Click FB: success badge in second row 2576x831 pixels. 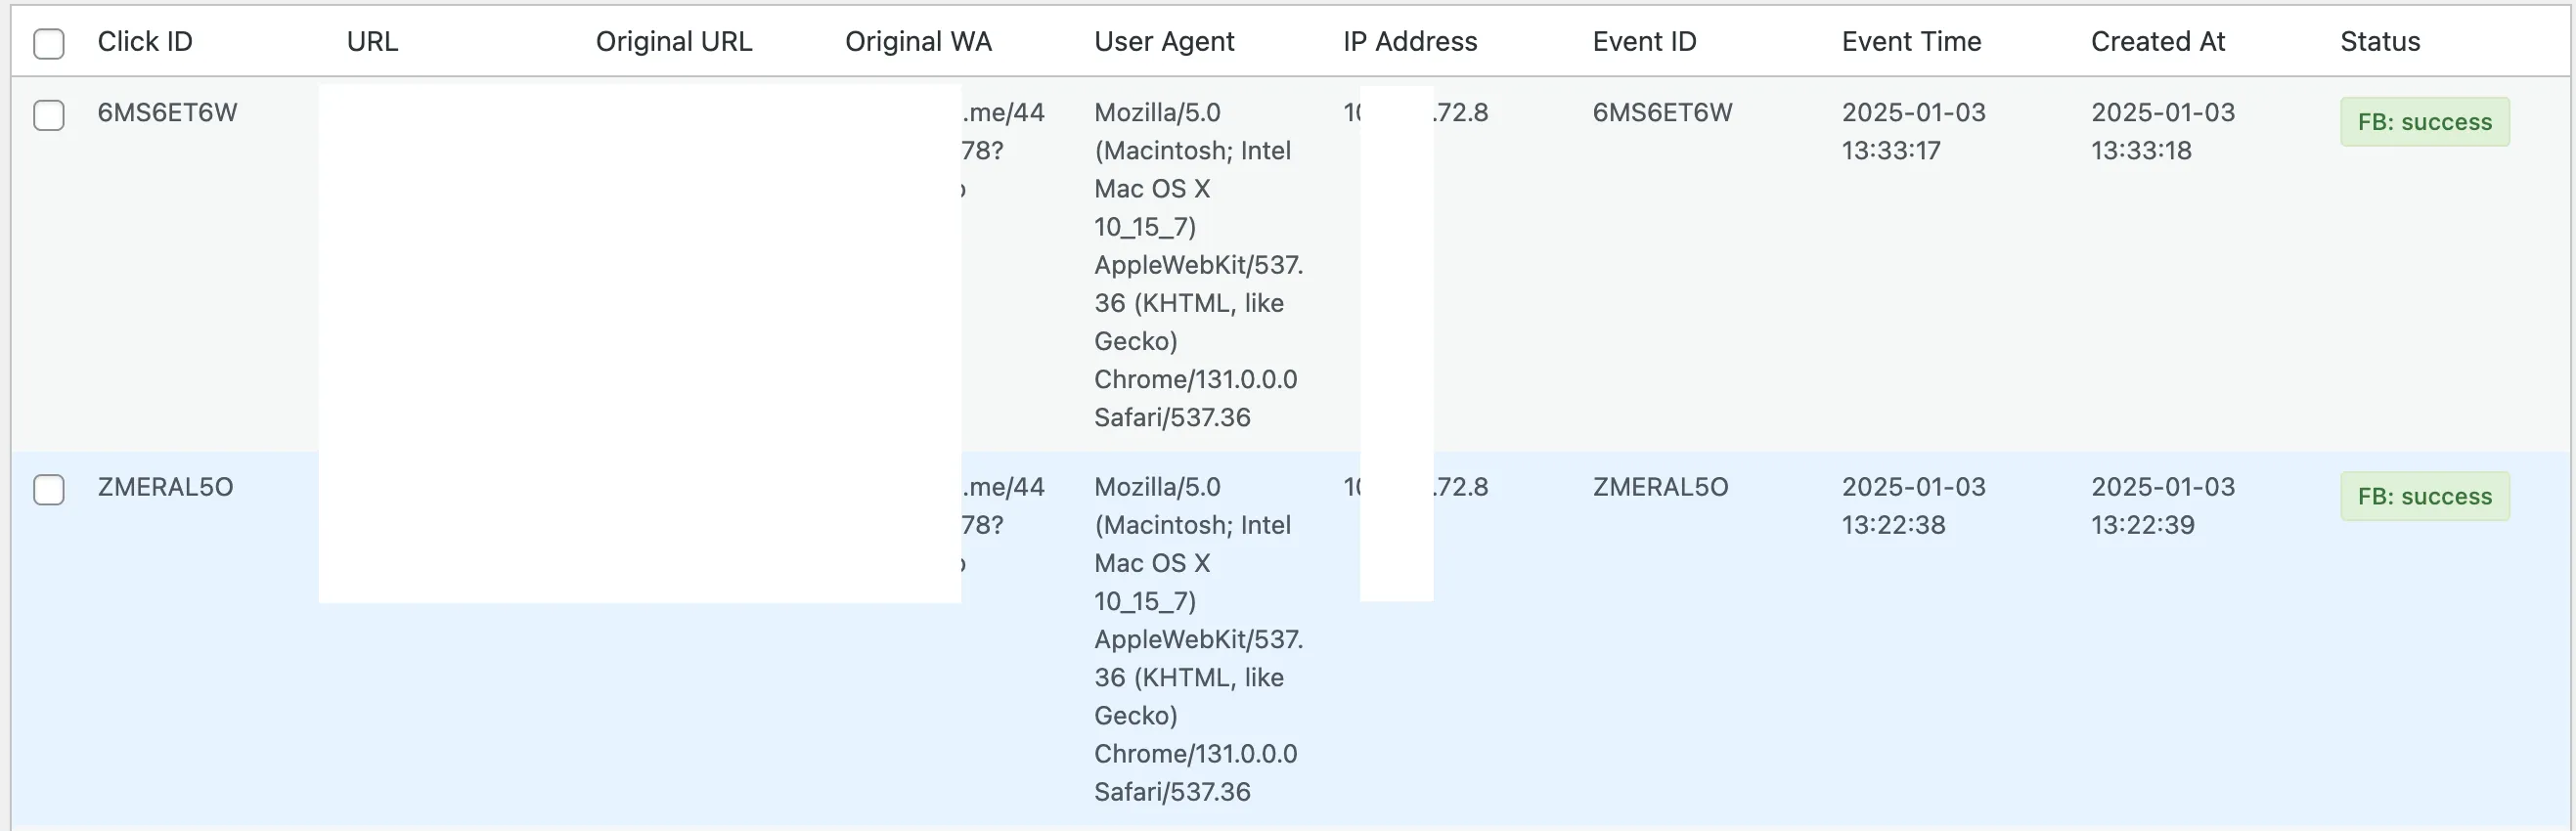(x=2423, y=496)
